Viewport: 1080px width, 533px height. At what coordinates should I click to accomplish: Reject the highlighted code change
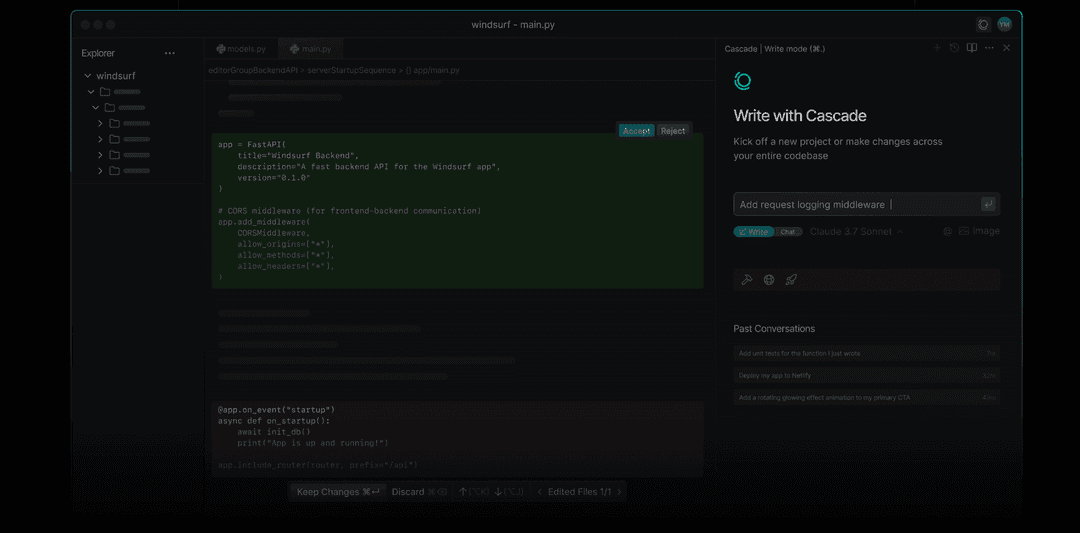pos(673,131)
